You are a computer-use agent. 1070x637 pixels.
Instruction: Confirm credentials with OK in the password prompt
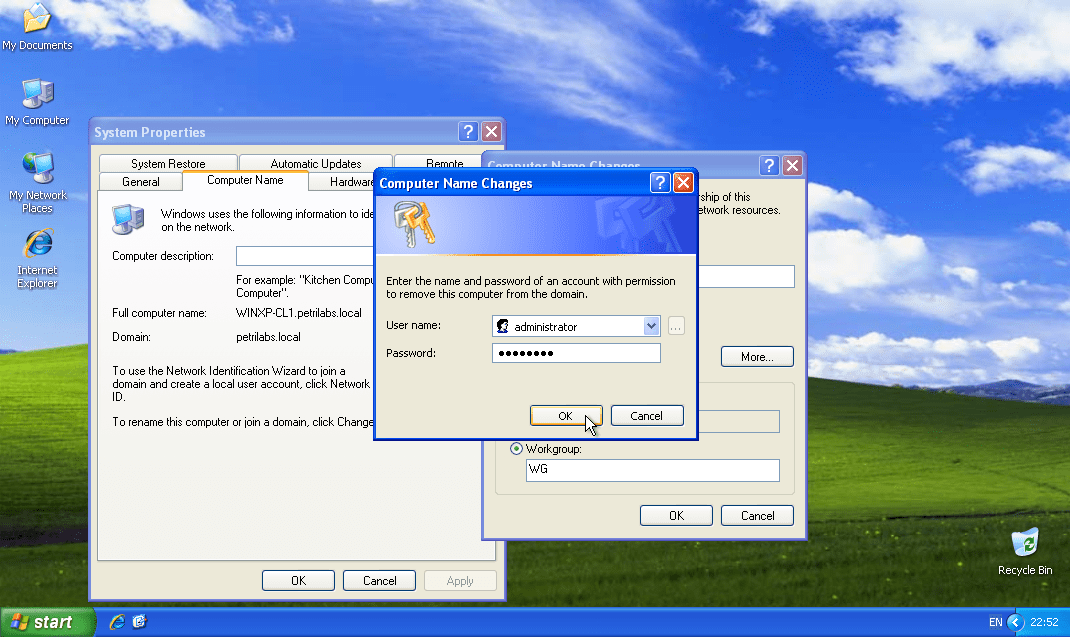pos(566,416)
